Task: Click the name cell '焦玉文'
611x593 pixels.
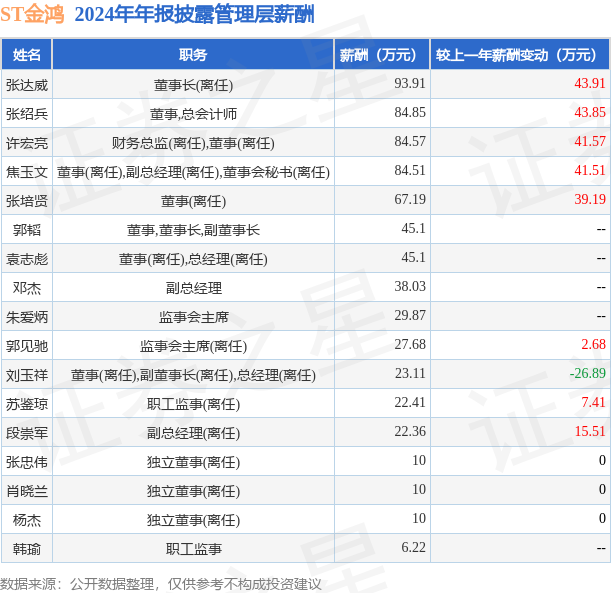Action: click(26, 172)
